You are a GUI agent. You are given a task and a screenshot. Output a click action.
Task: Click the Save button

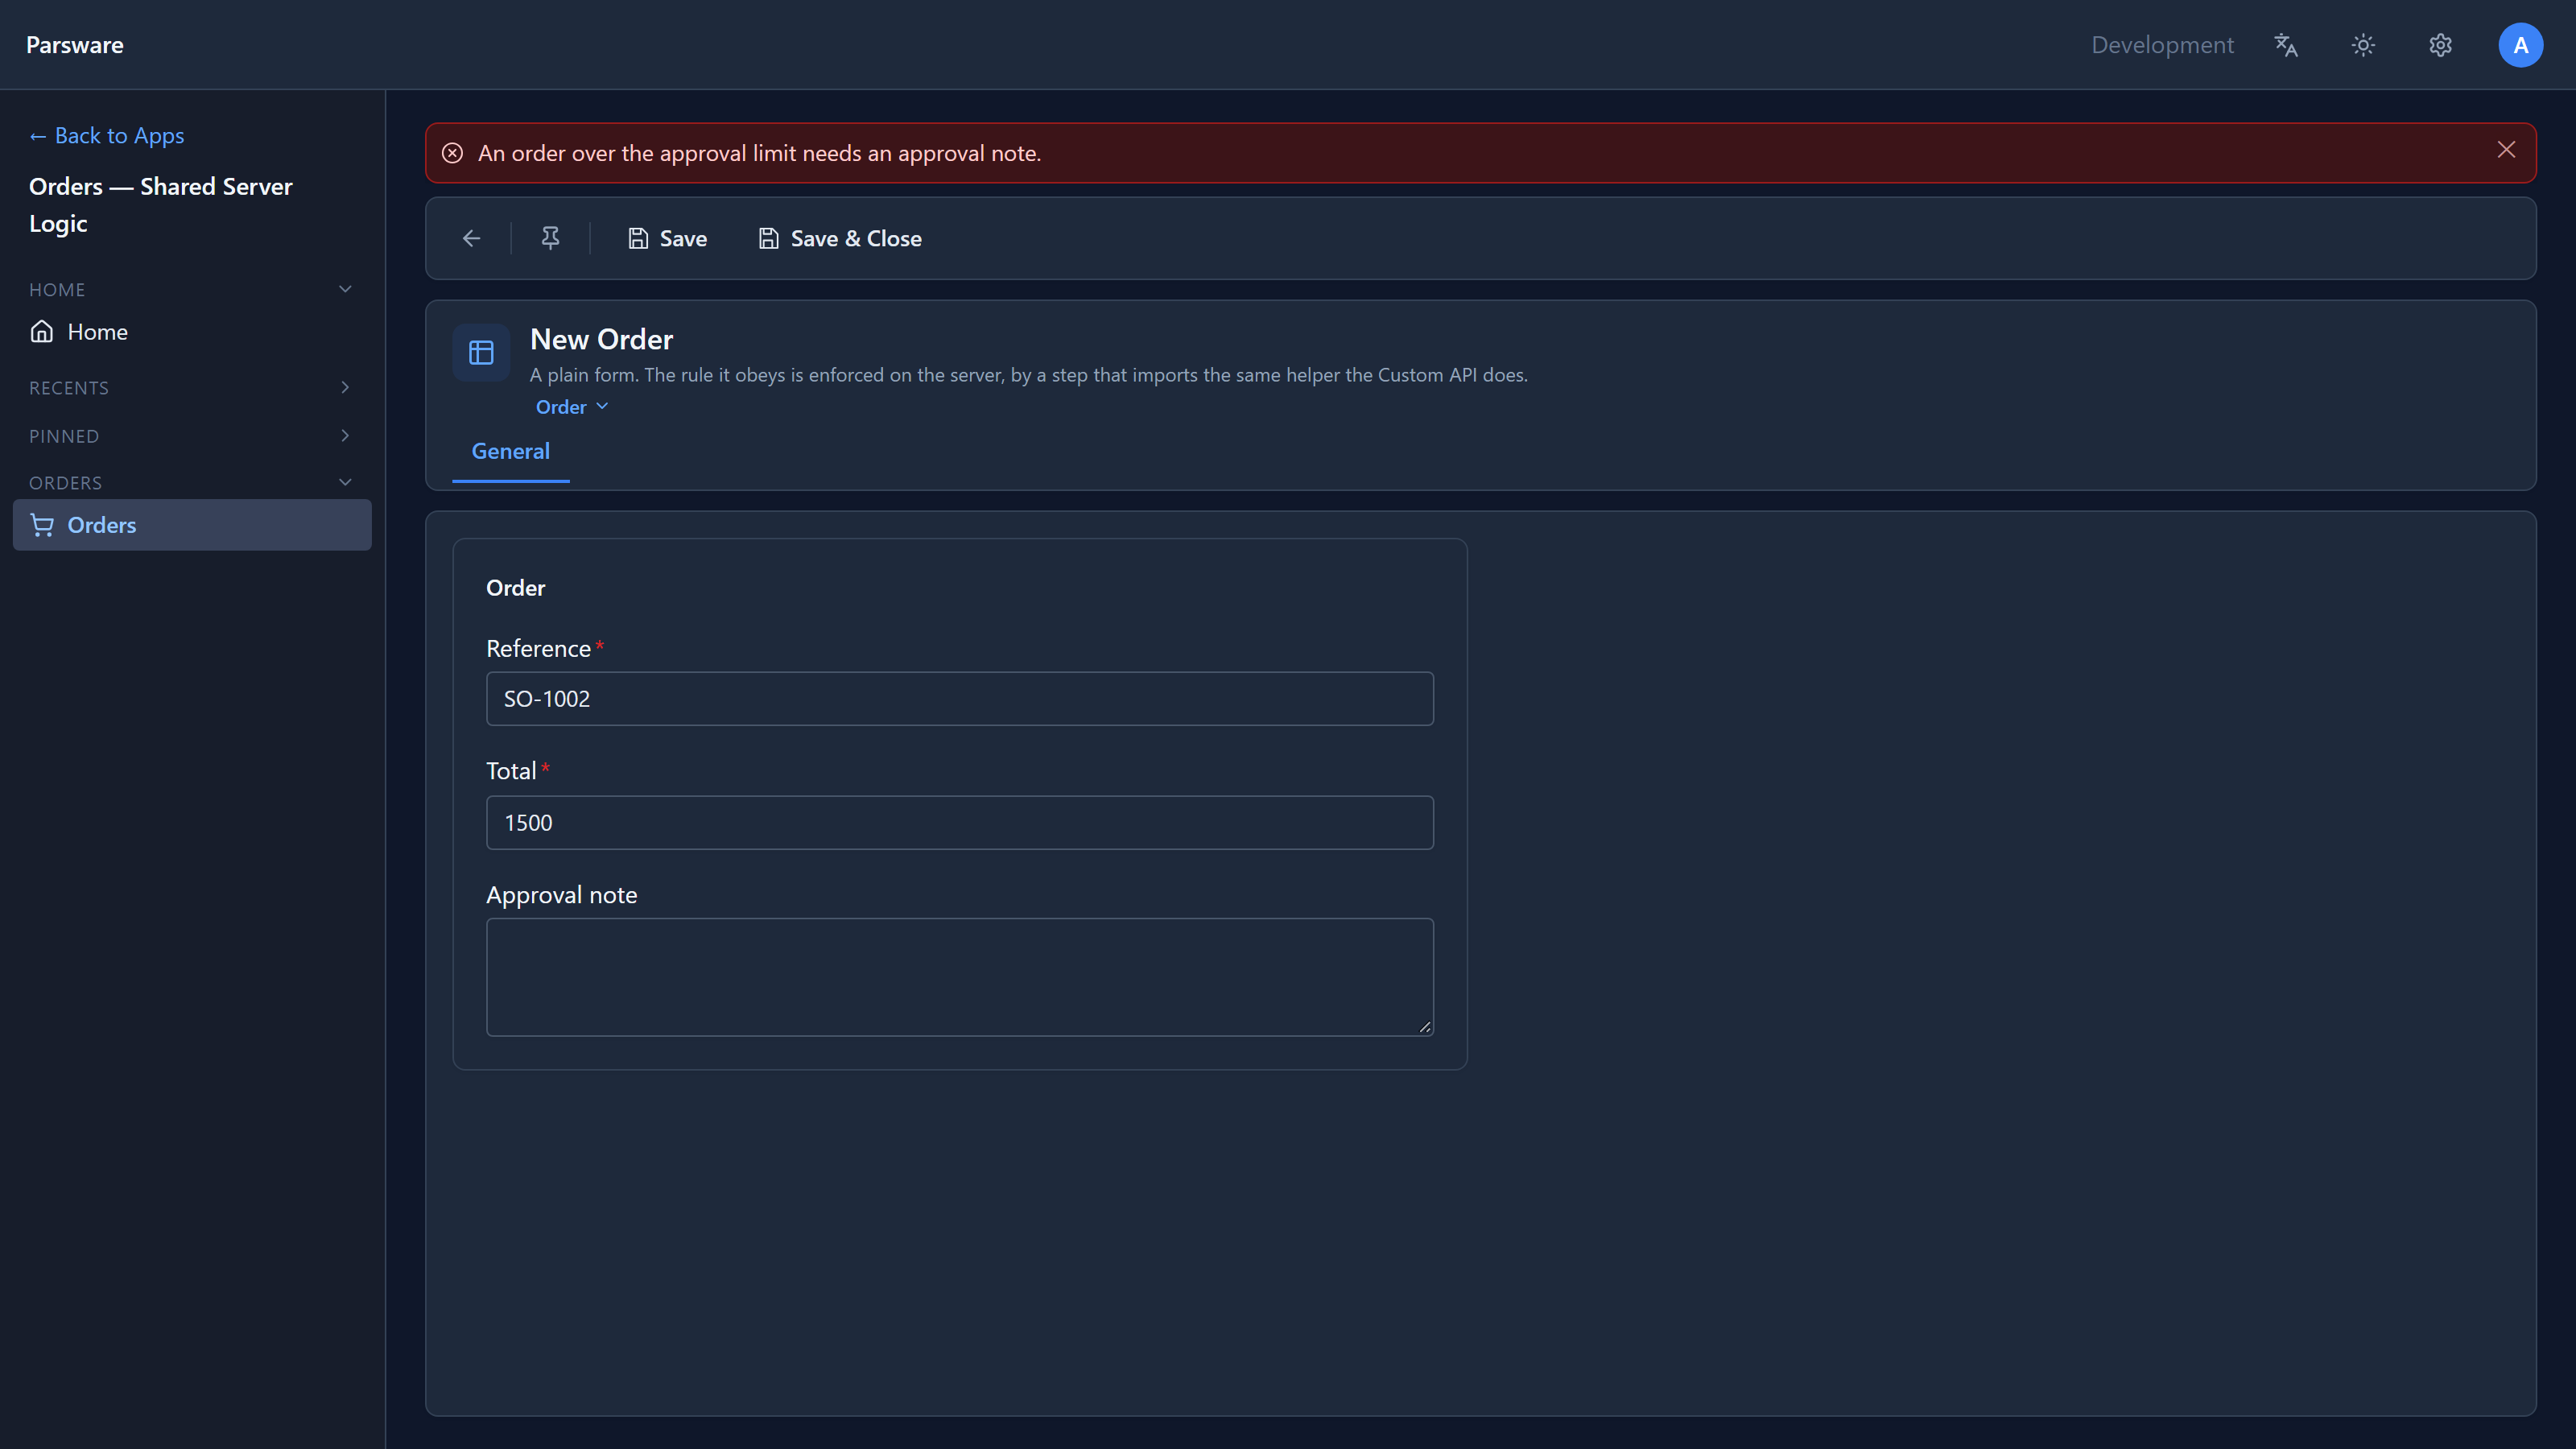coord(667,238)
